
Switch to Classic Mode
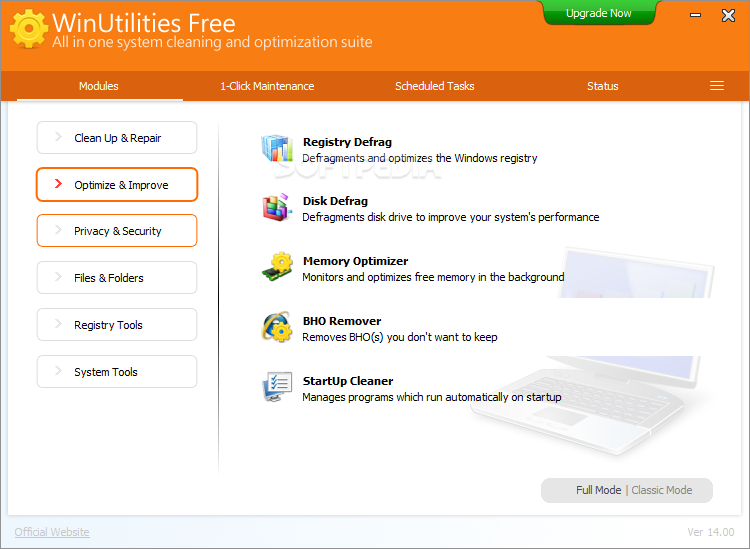point(662,490)
